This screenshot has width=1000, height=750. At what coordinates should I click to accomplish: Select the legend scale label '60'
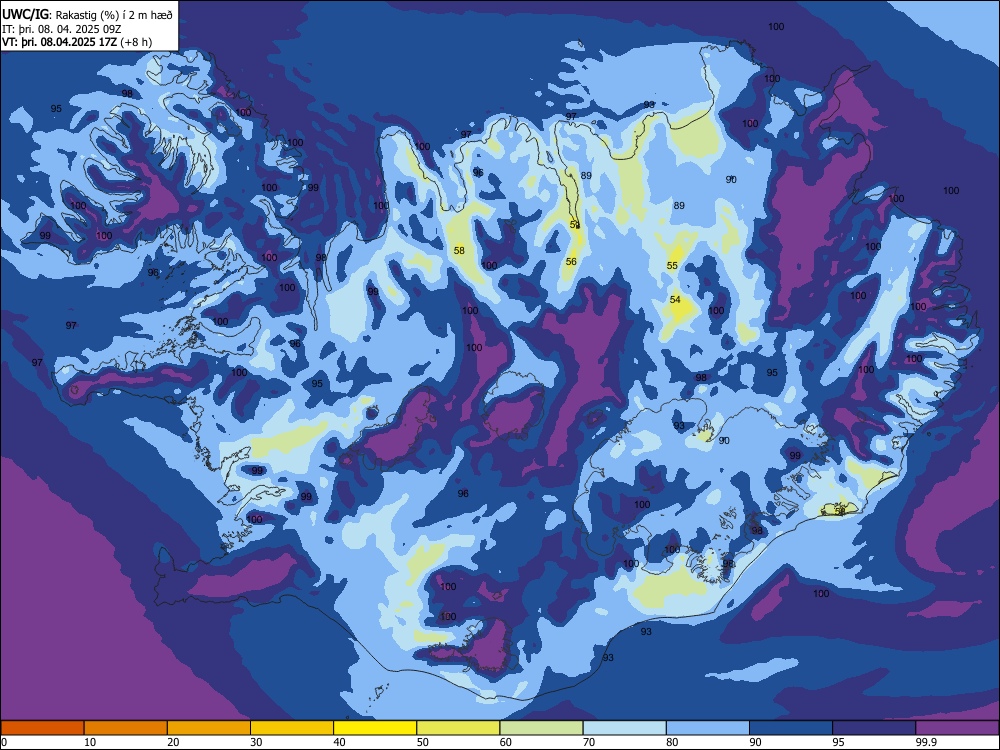click(x=506, y=742)
